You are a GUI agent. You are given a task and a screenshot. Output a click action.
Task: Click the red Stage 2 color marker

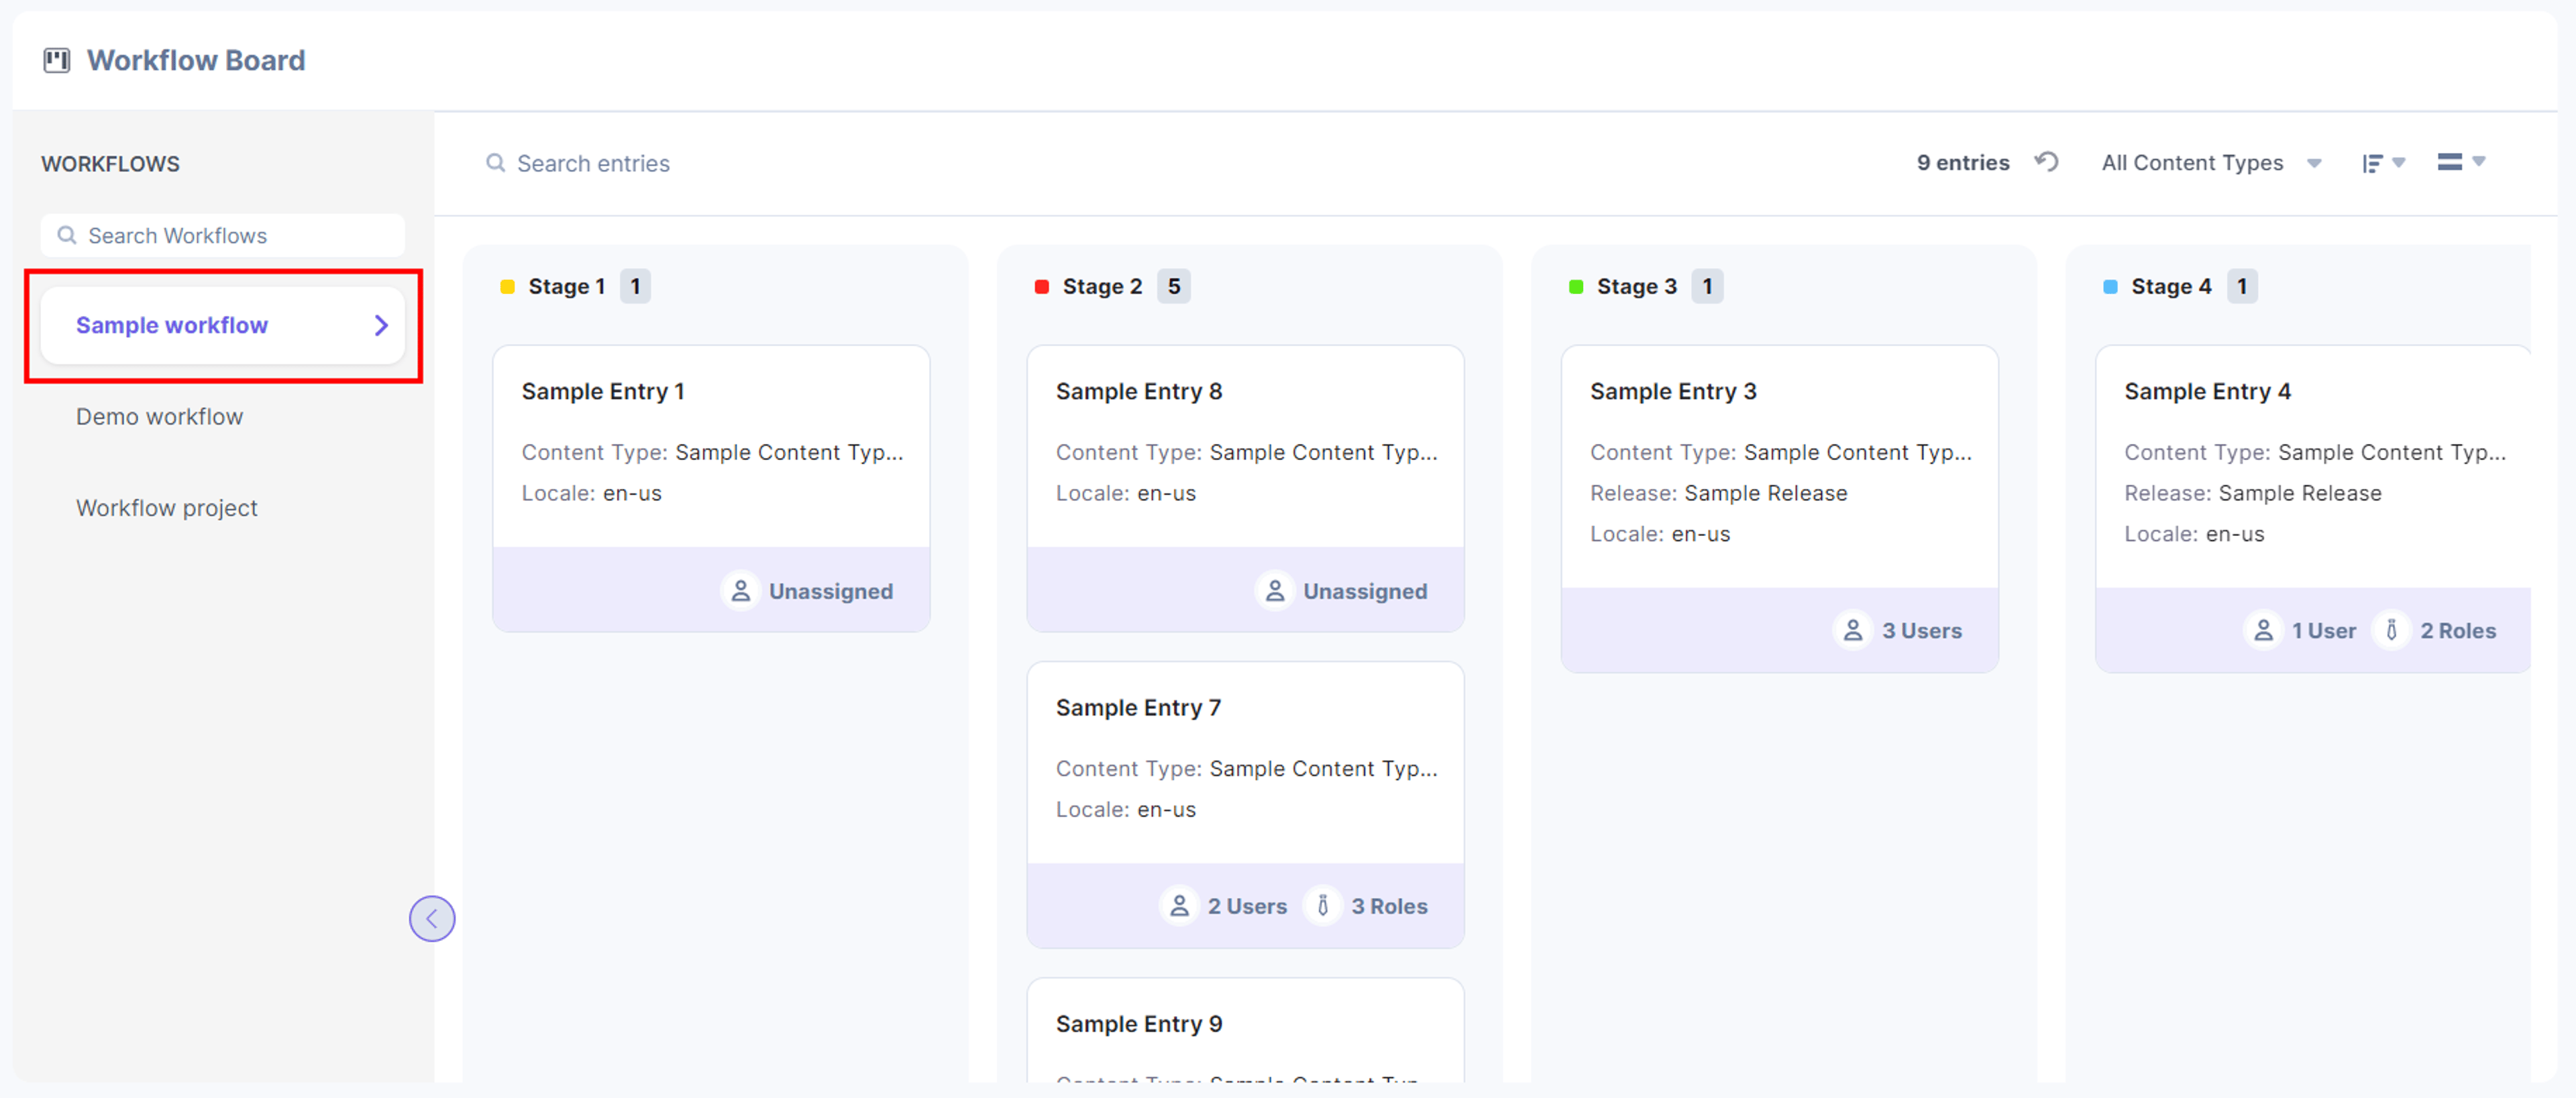click(1041, 287)
